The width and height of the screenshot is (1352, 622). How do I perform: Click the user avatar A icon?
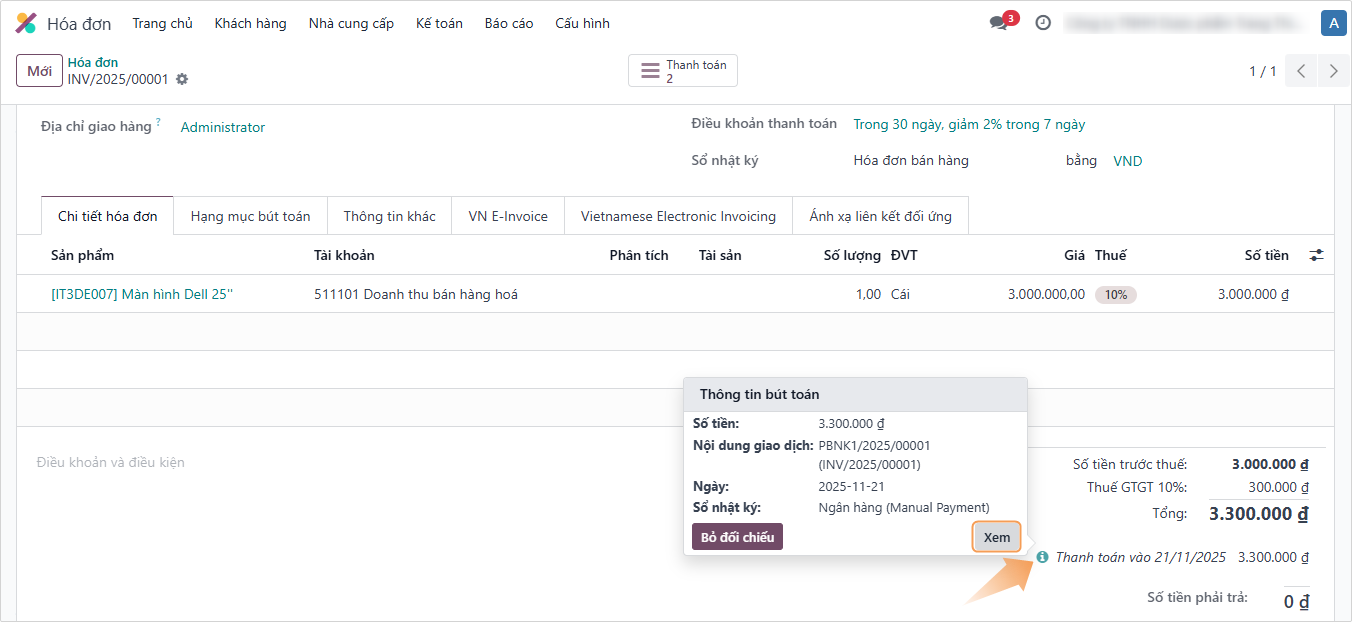[1332, 23]
